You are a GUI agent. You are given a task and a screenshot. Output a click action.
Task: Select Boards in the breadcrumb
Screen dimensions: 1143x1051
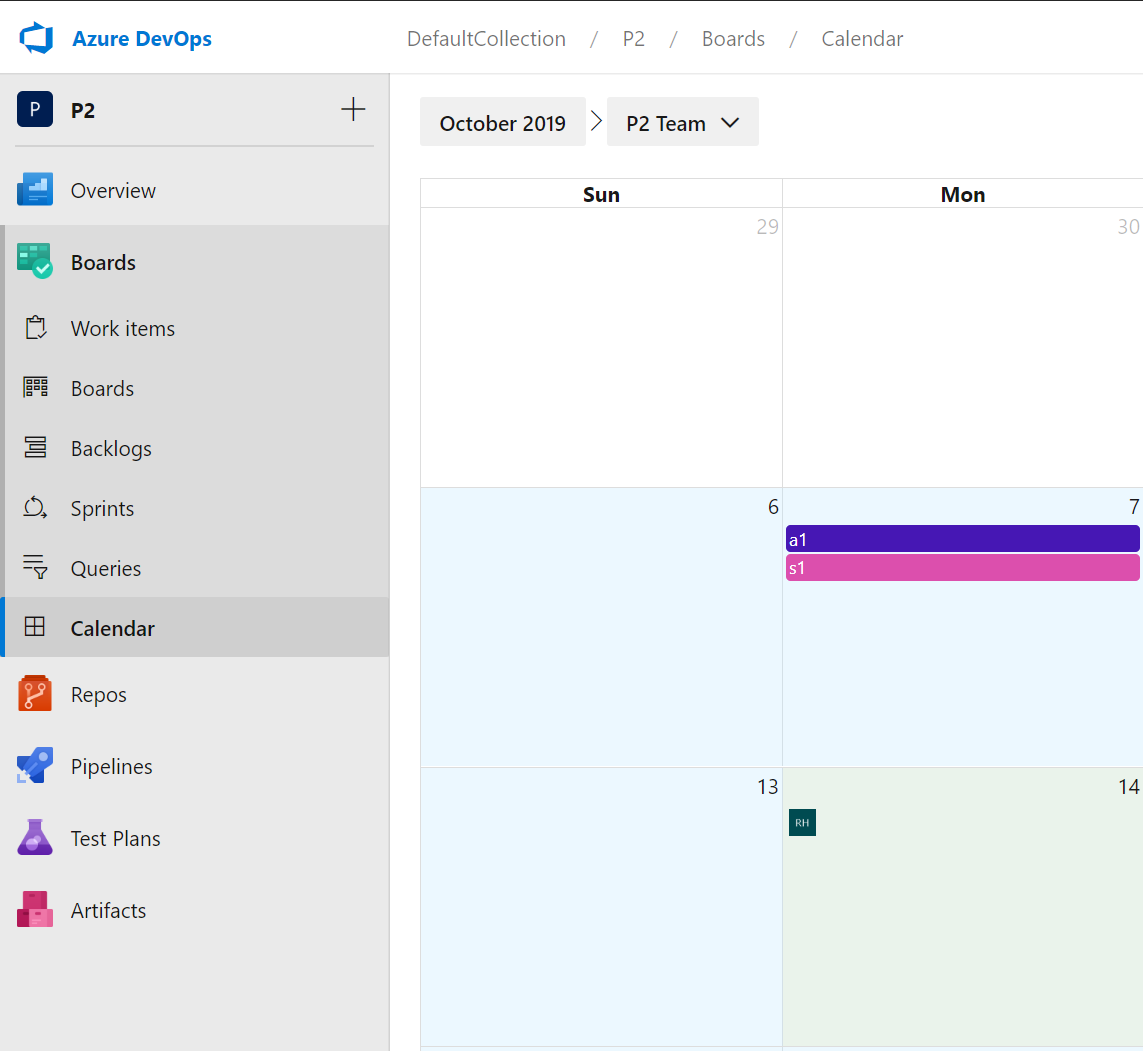(x=733, y=38)
